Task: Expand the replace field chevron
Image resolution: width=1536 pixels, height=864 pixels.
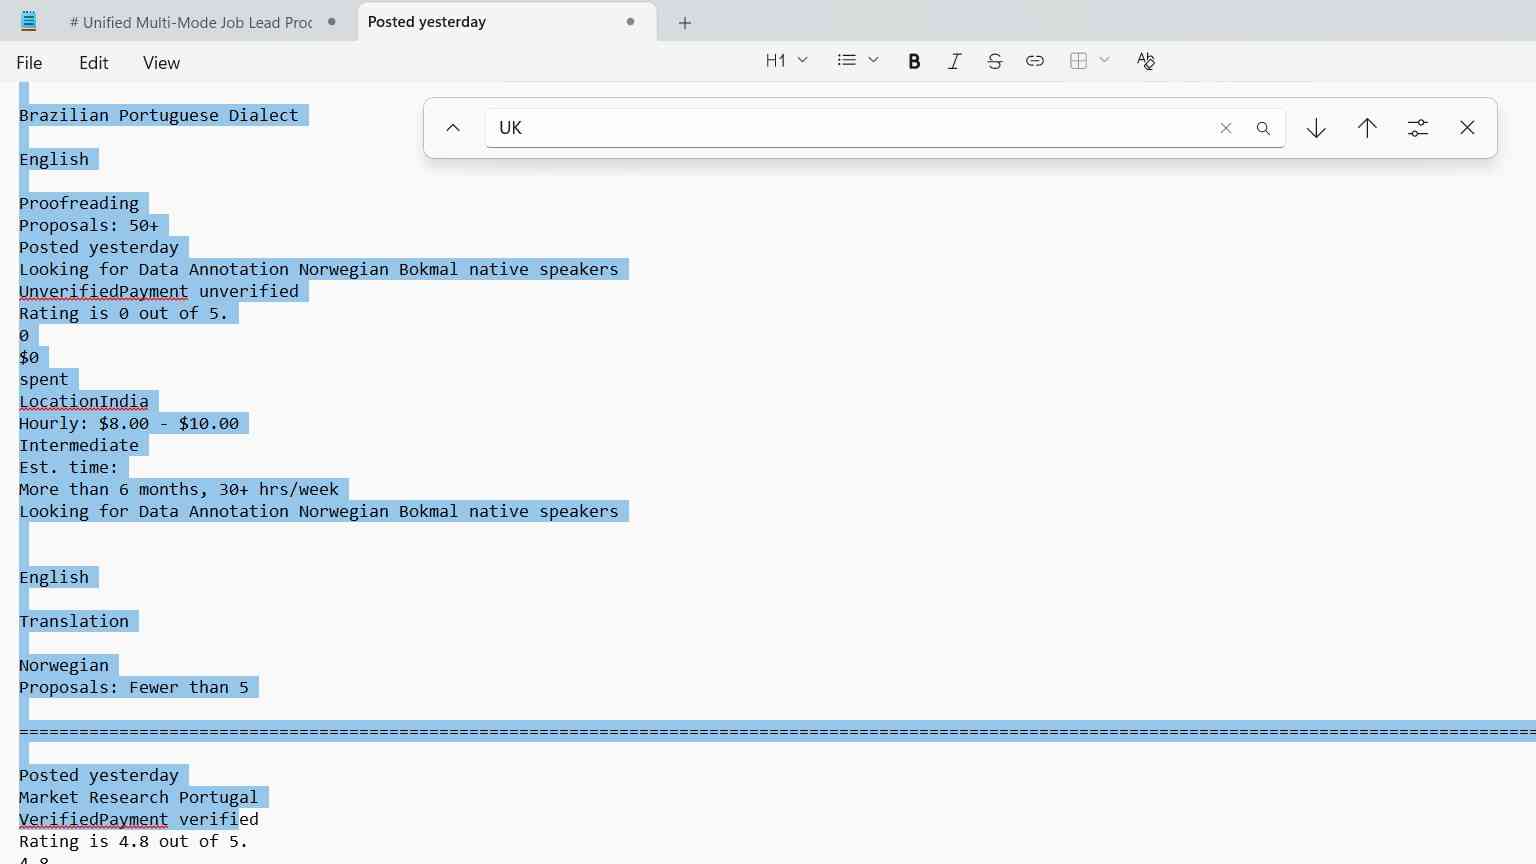Action: pyautogui.click(x=453, y=128)
